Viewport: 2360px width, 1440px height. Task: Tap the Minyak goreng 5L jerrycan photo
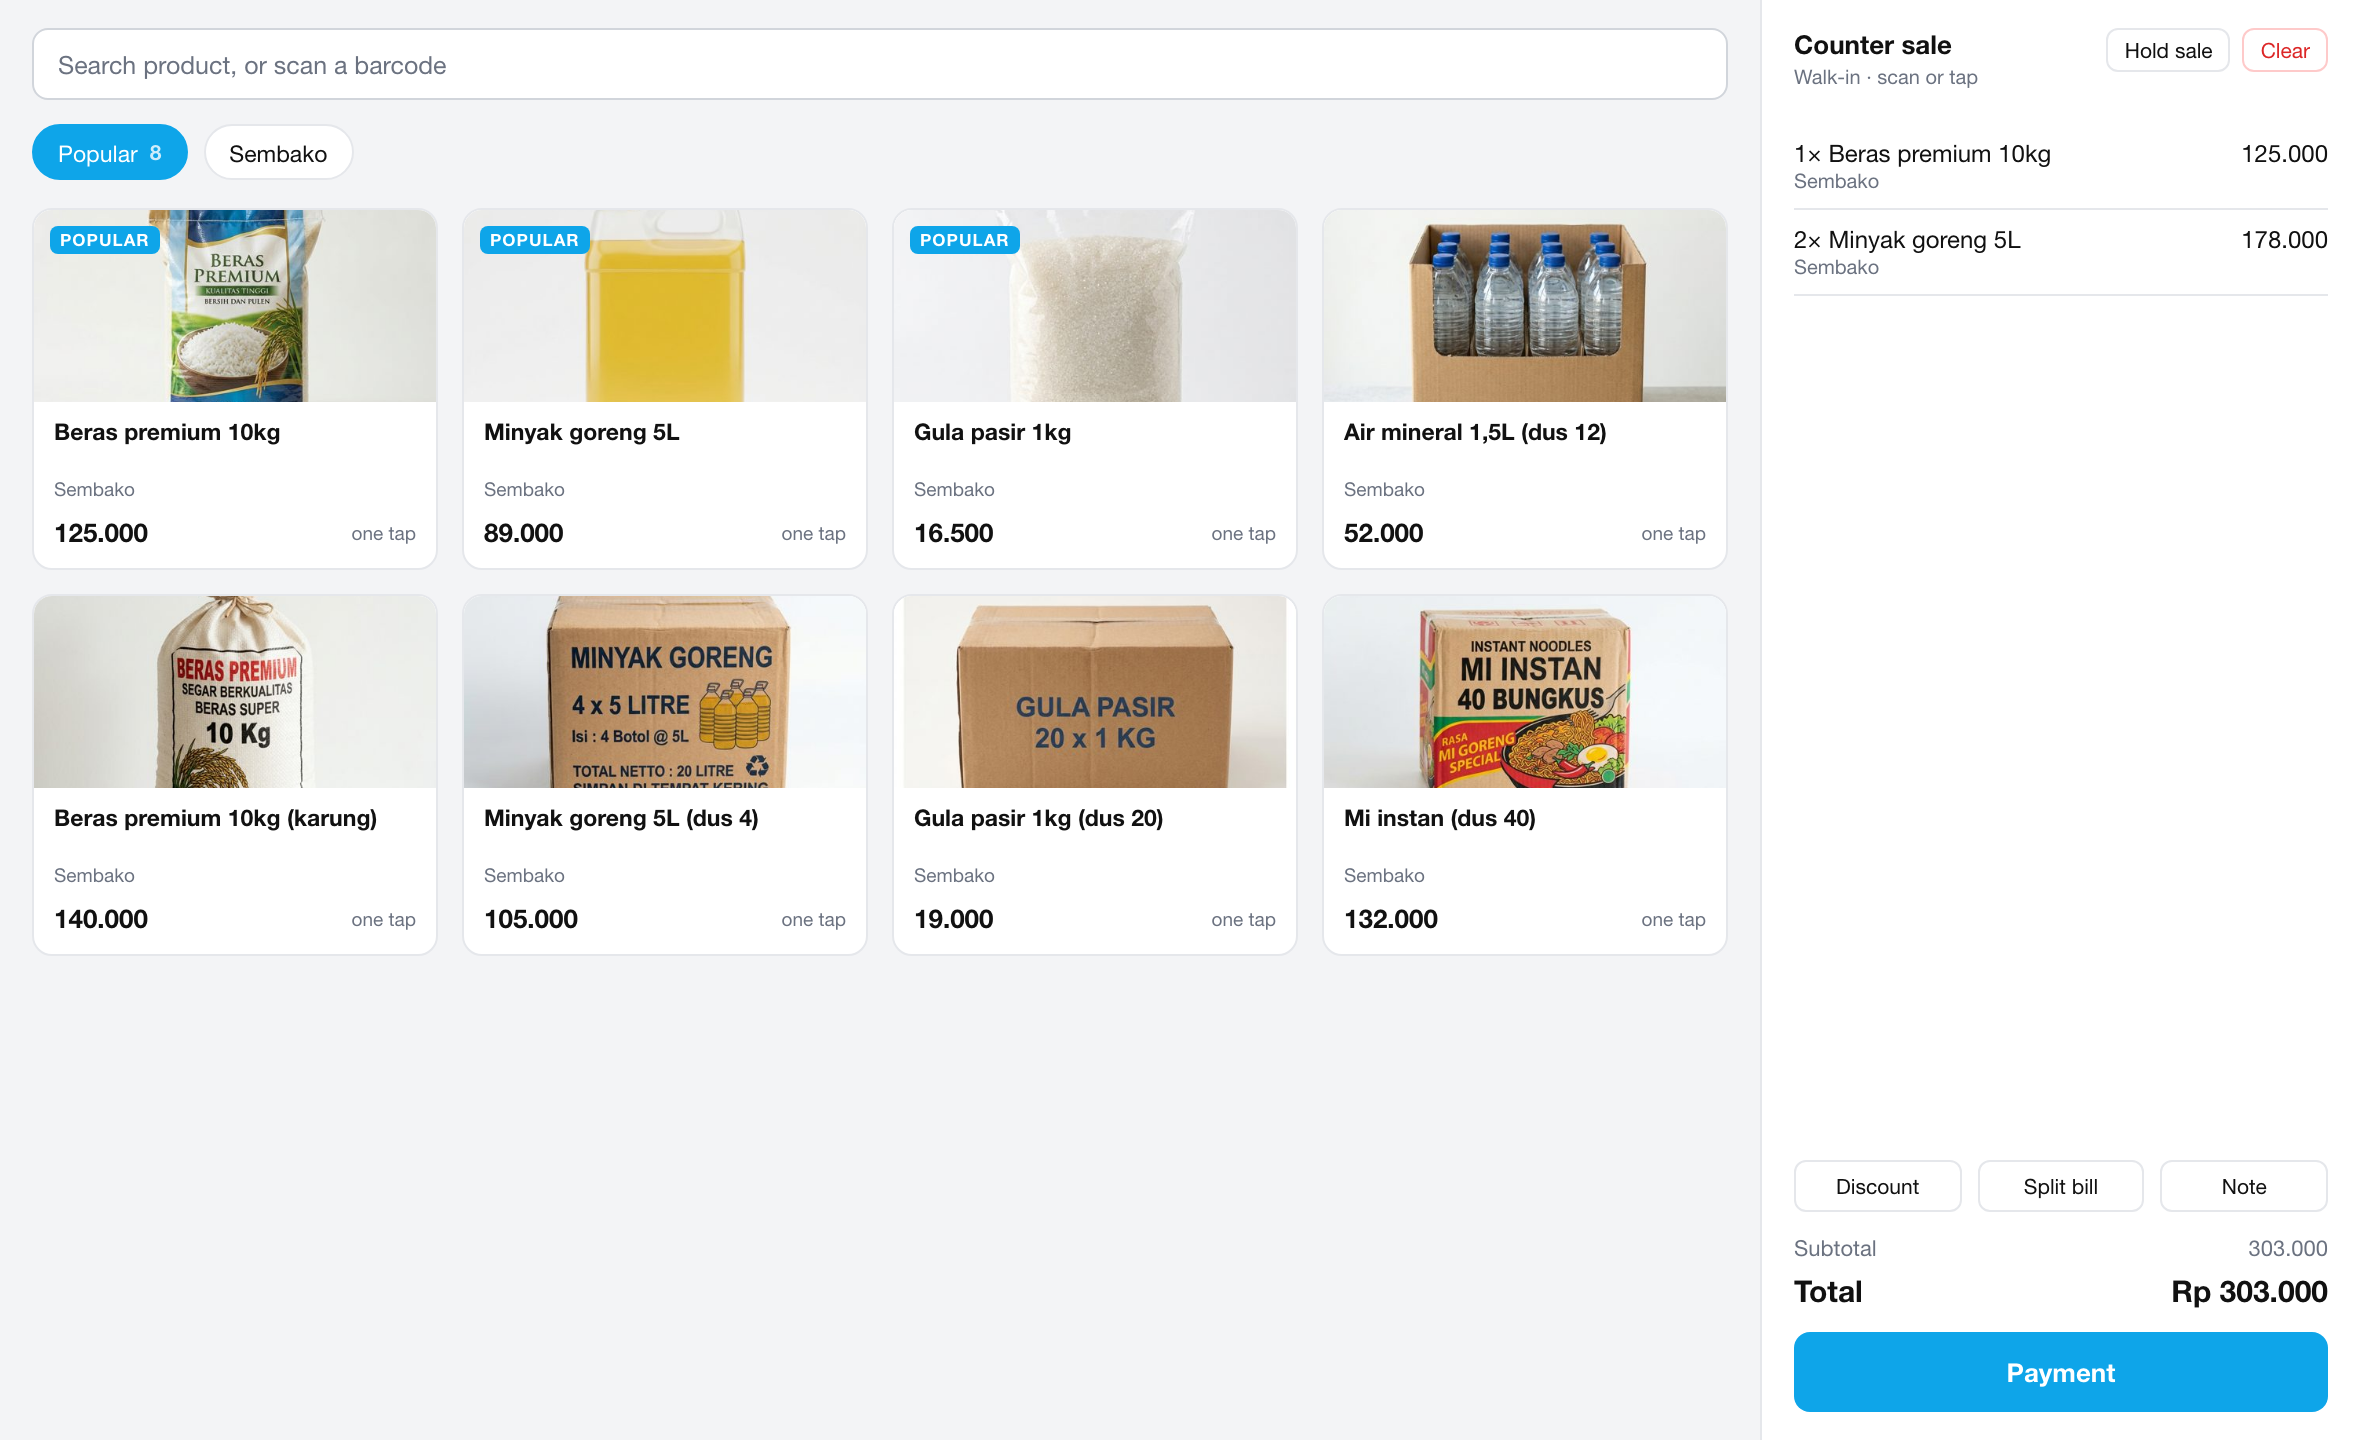[x=665, y=306]
